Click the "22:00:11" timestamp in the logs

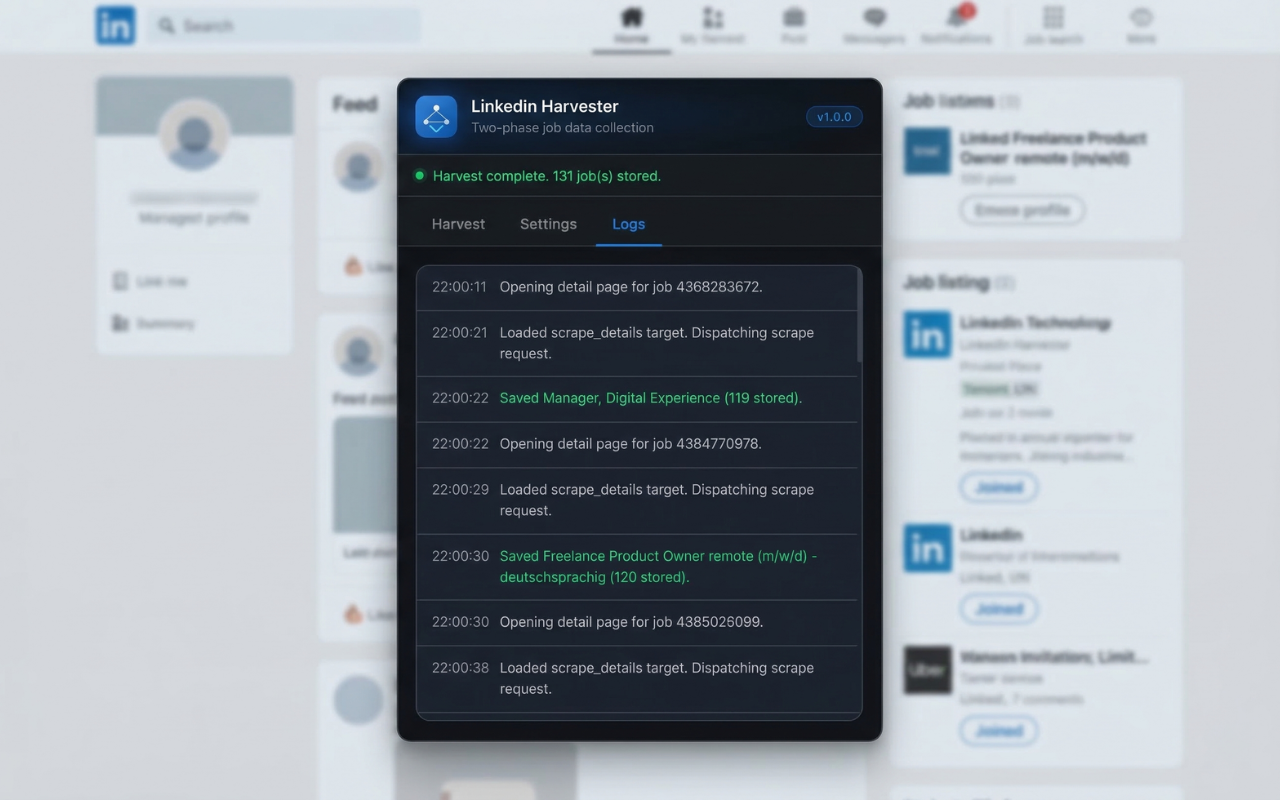click(459, 287)
